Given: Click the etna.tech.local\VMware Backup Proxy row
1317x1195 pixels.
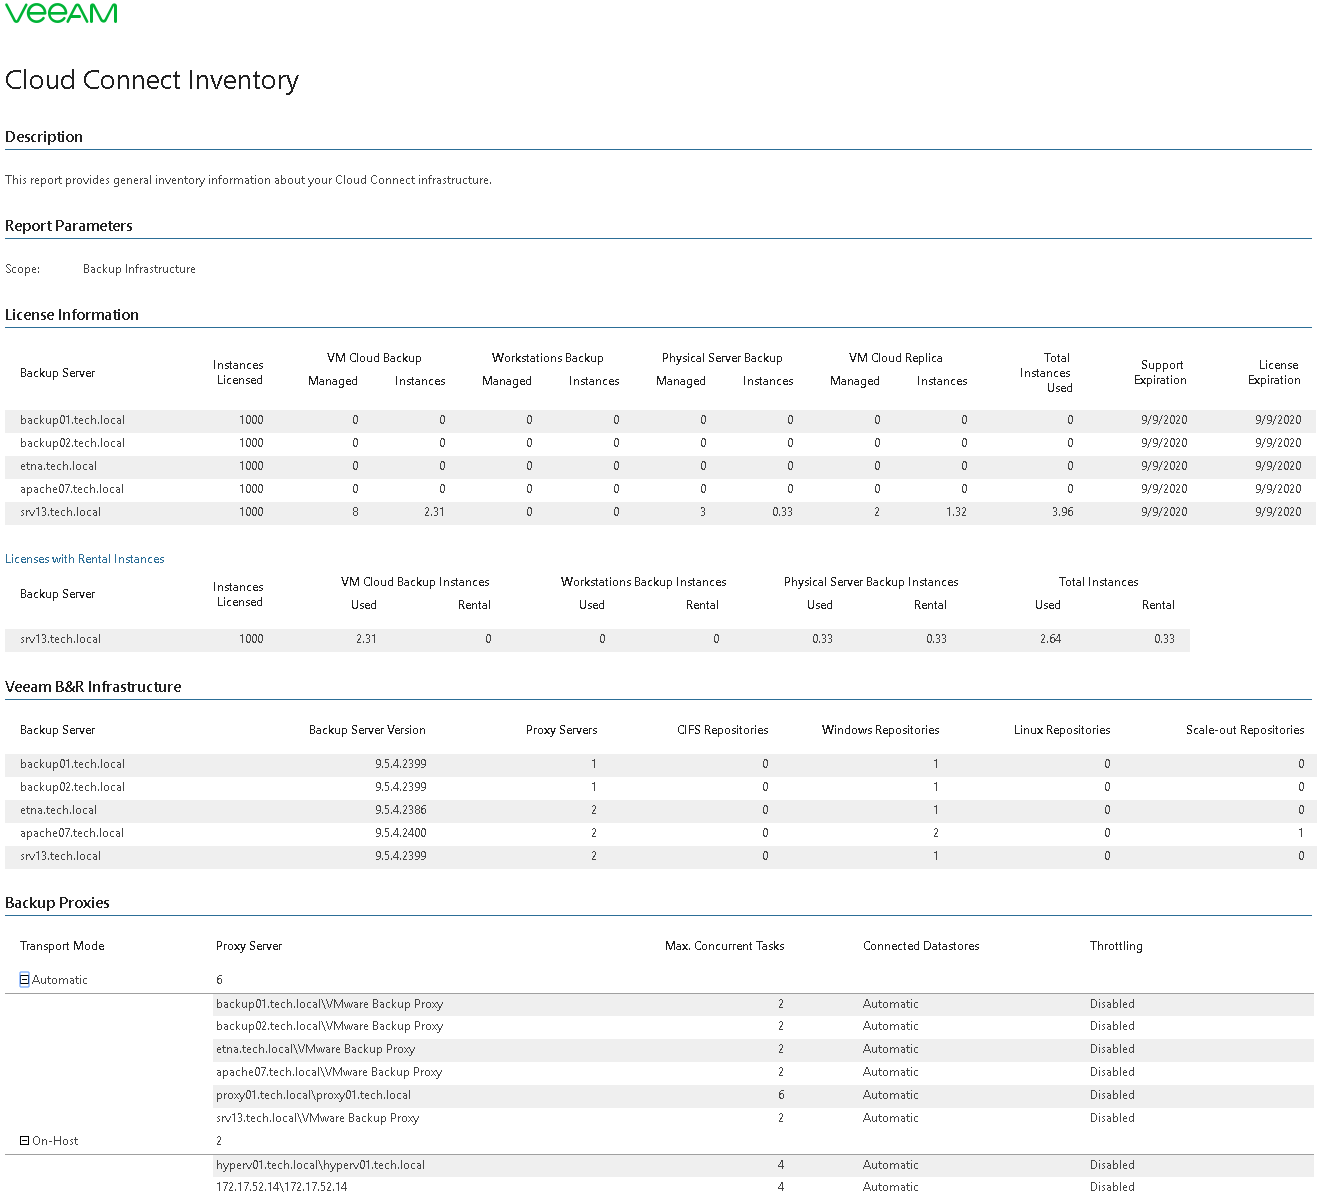Looking at the screenshot, I should tap(763, 1049).
